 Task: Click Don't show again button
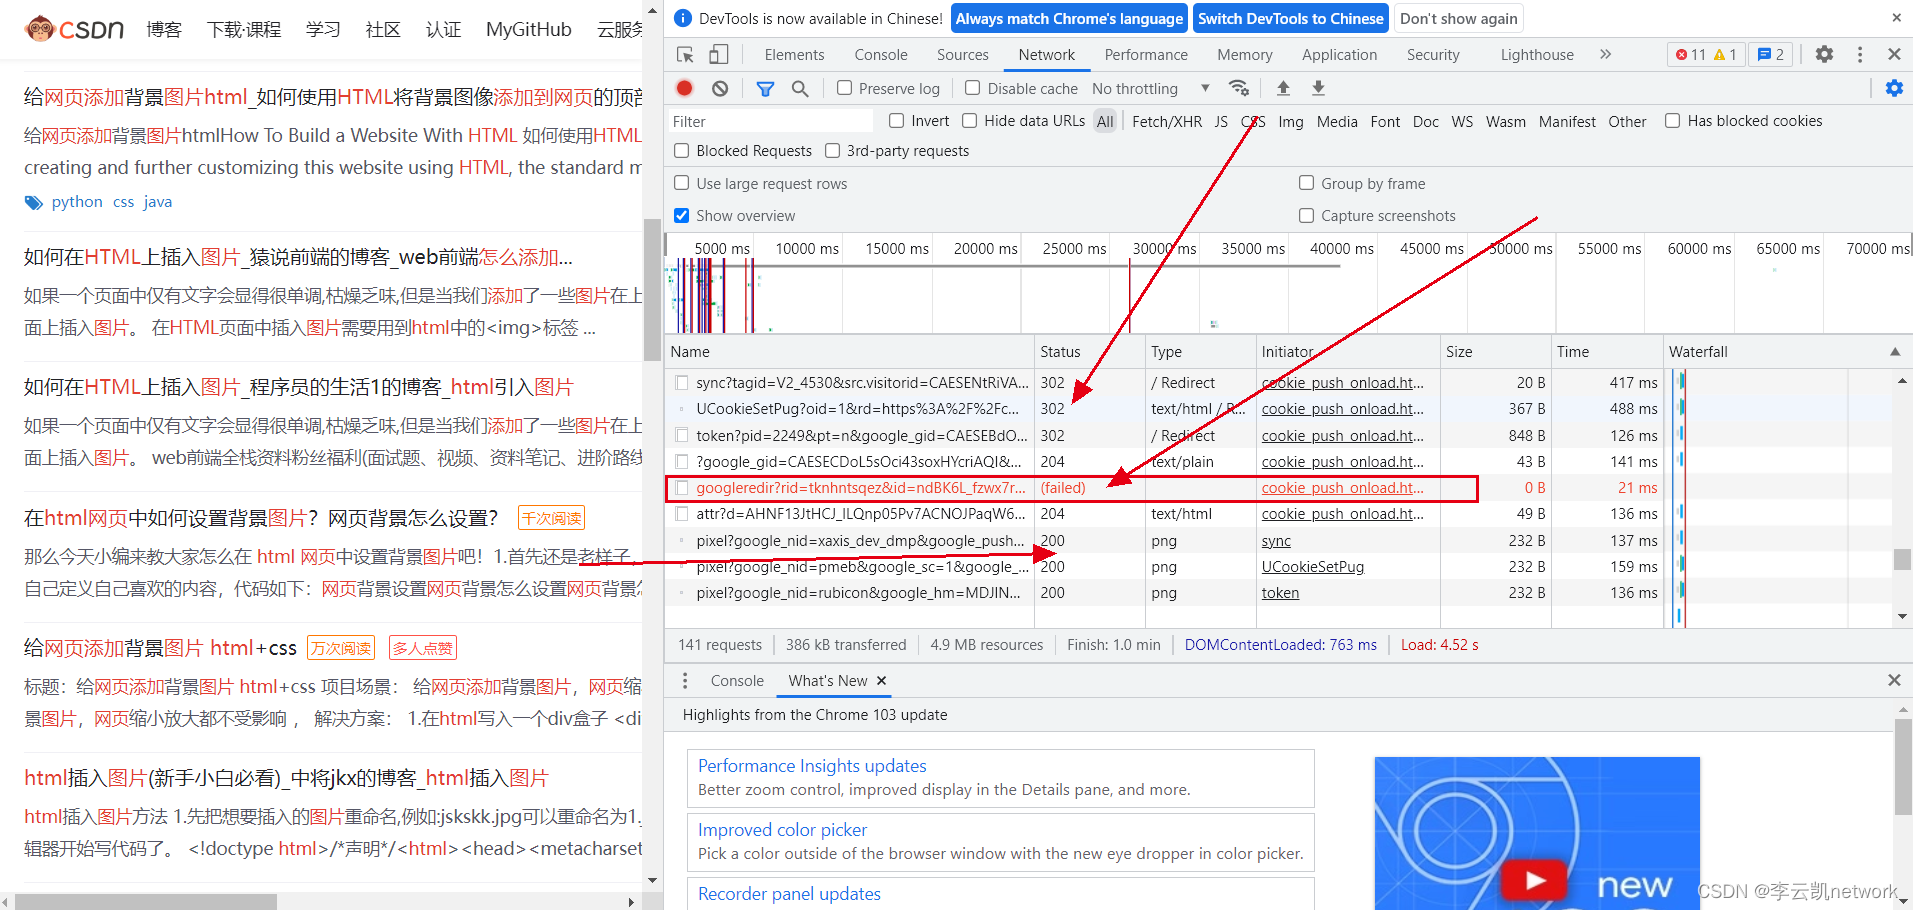1458,18
